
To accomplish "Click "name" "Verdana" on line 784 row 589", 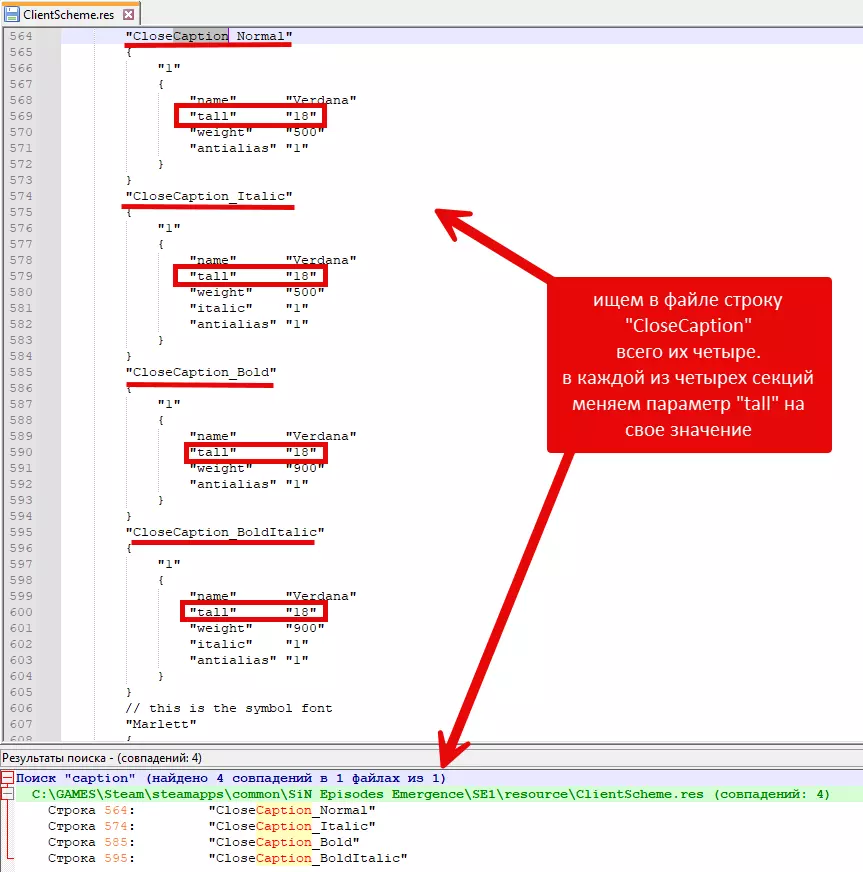I will click(272, 436).
